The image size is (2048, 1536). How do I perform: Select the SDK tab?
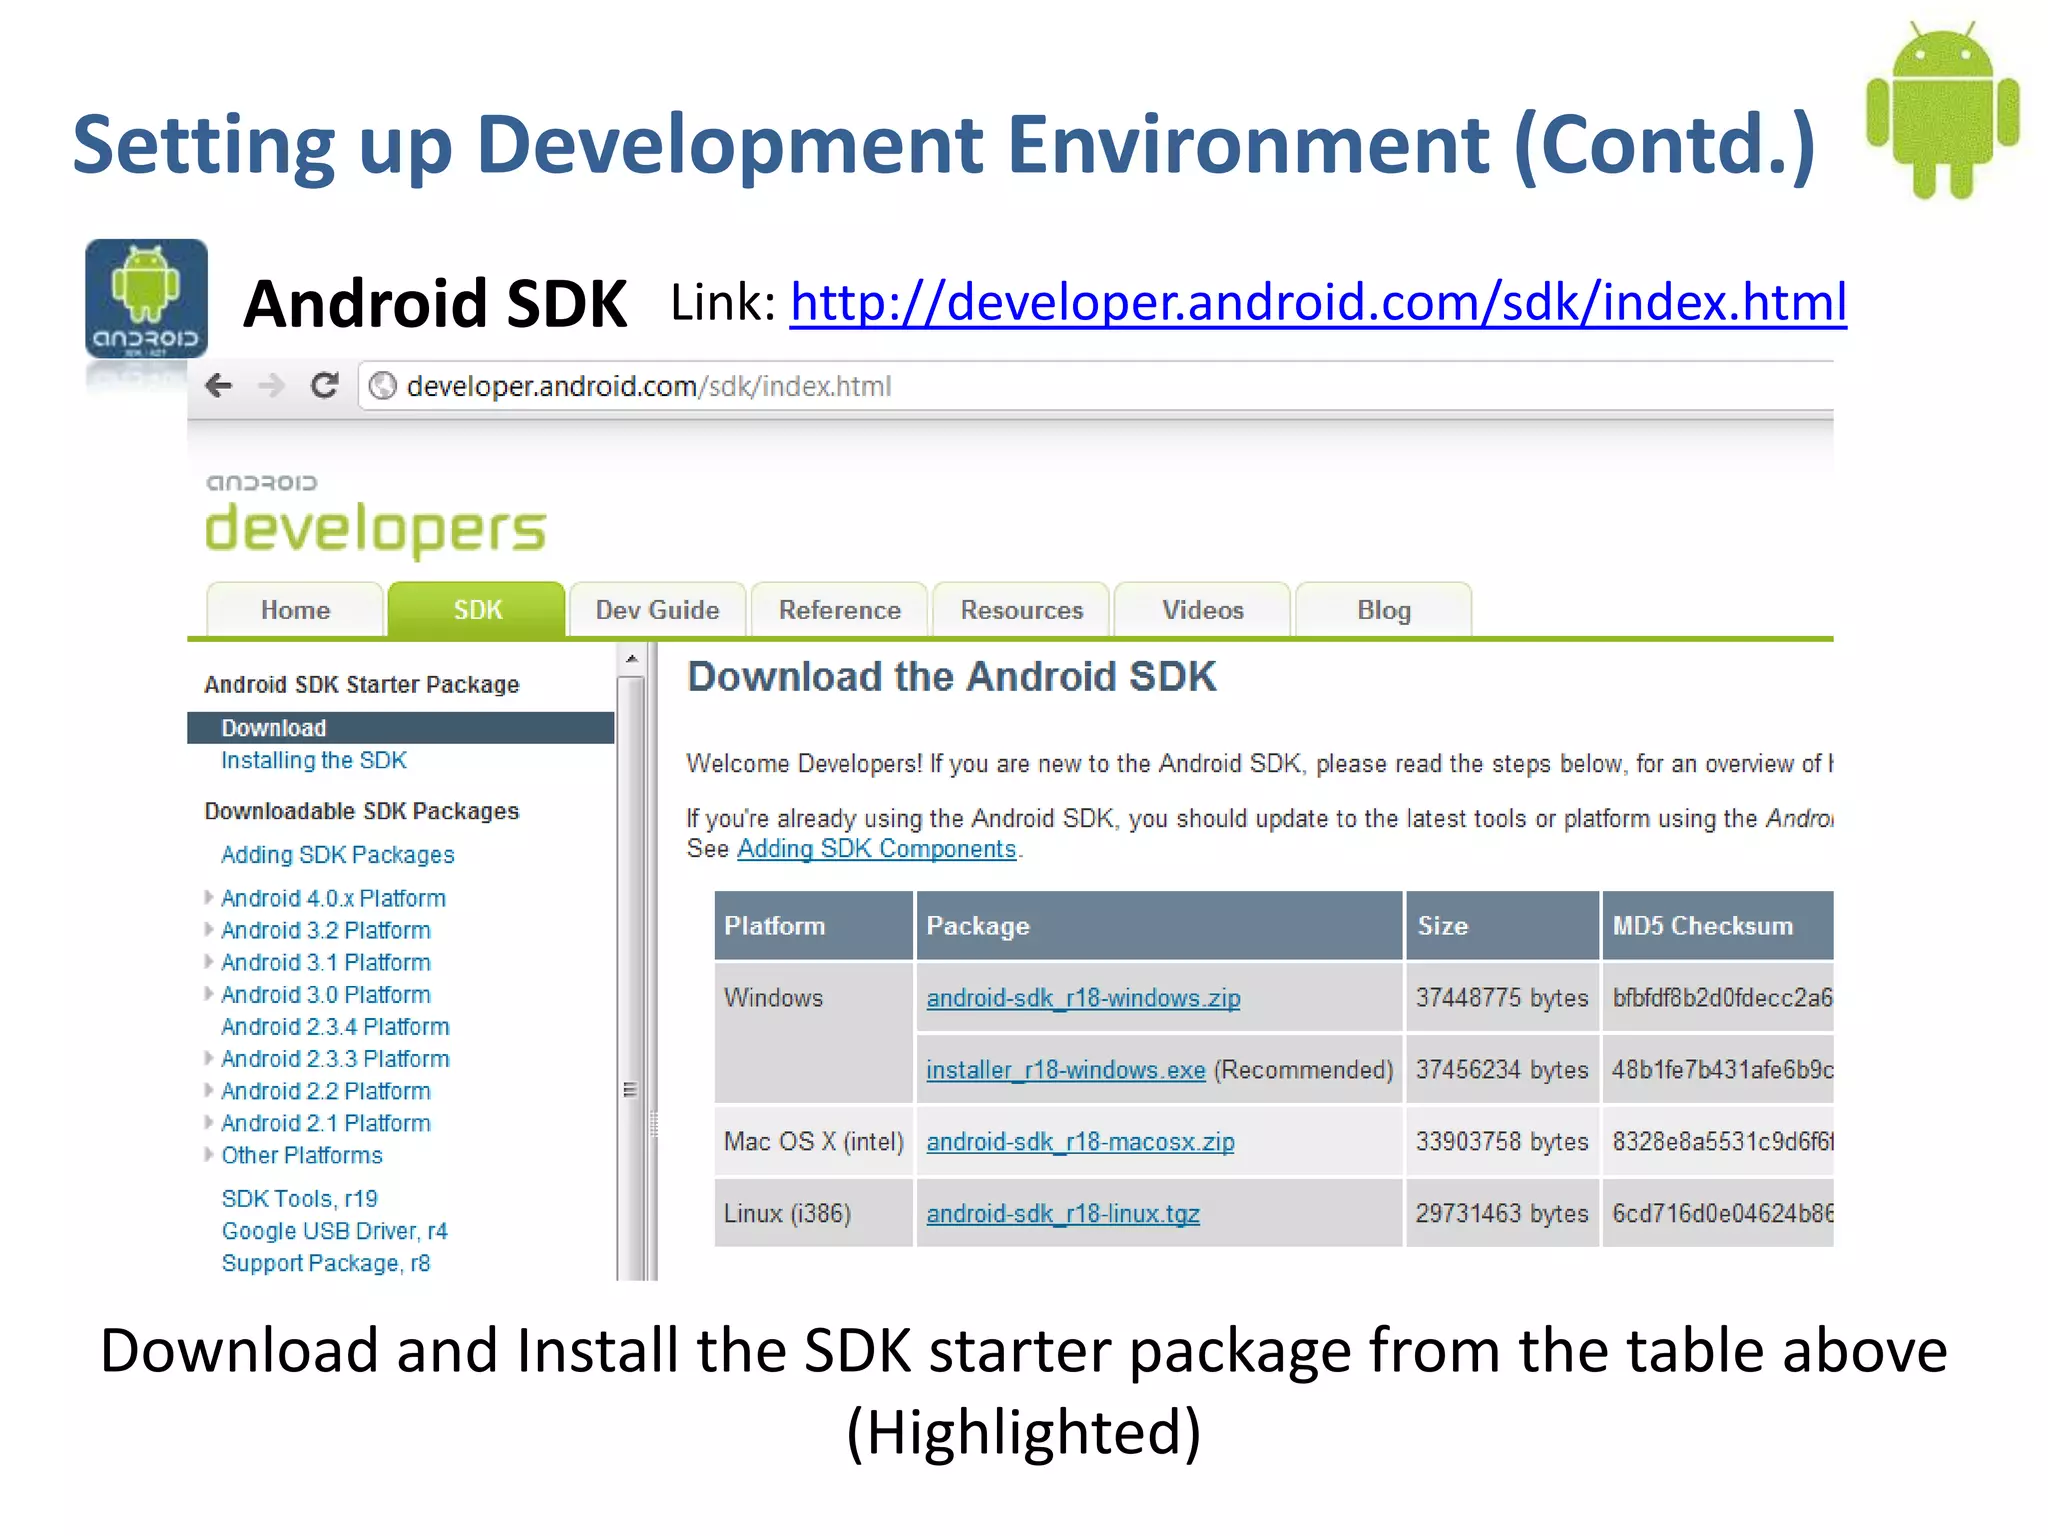tap(477, 610)
